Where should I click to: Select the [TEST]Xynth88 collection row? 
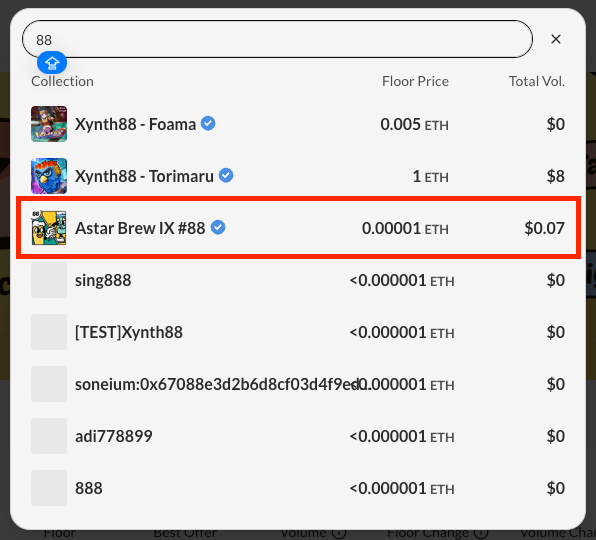(298, 332)
